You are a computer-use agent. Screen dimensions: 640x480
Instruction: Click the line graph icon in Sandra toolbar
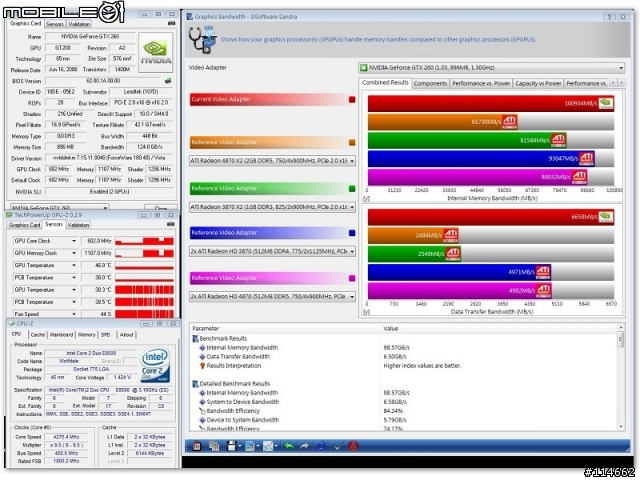coord(268,446)
